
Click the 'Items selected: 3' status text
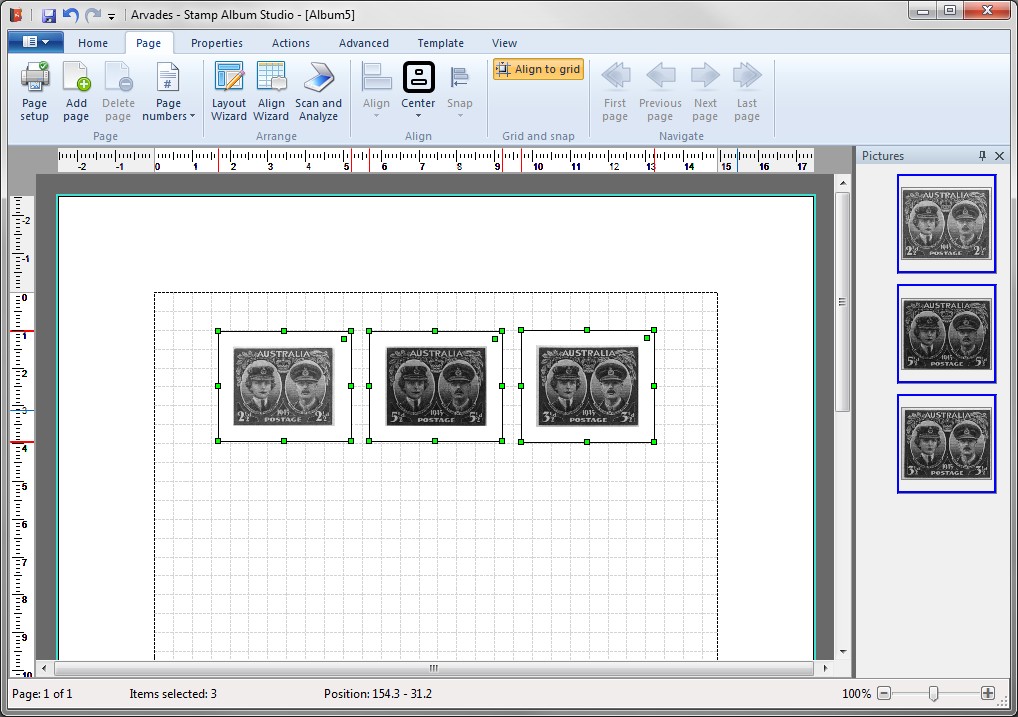173,694
